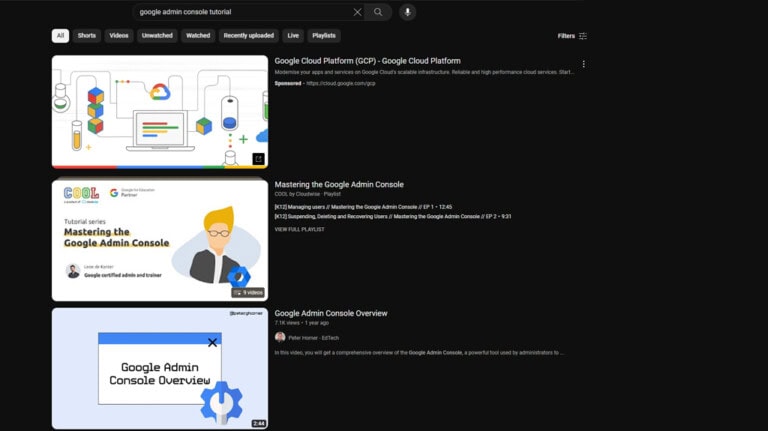The height and width of the screenshot is (431, 768).
Task: Open COOL by Cloudwise channel name
Action: point(297,194)
